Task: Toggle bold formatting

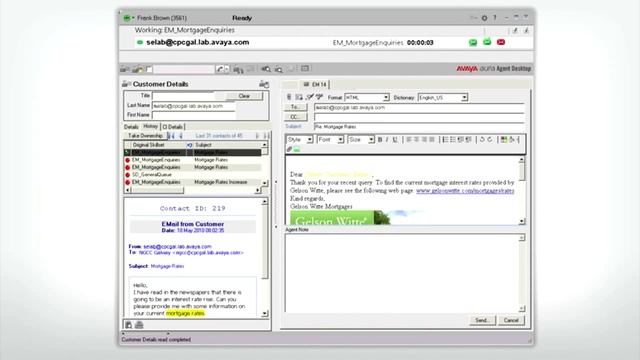Action: [380, 140]
